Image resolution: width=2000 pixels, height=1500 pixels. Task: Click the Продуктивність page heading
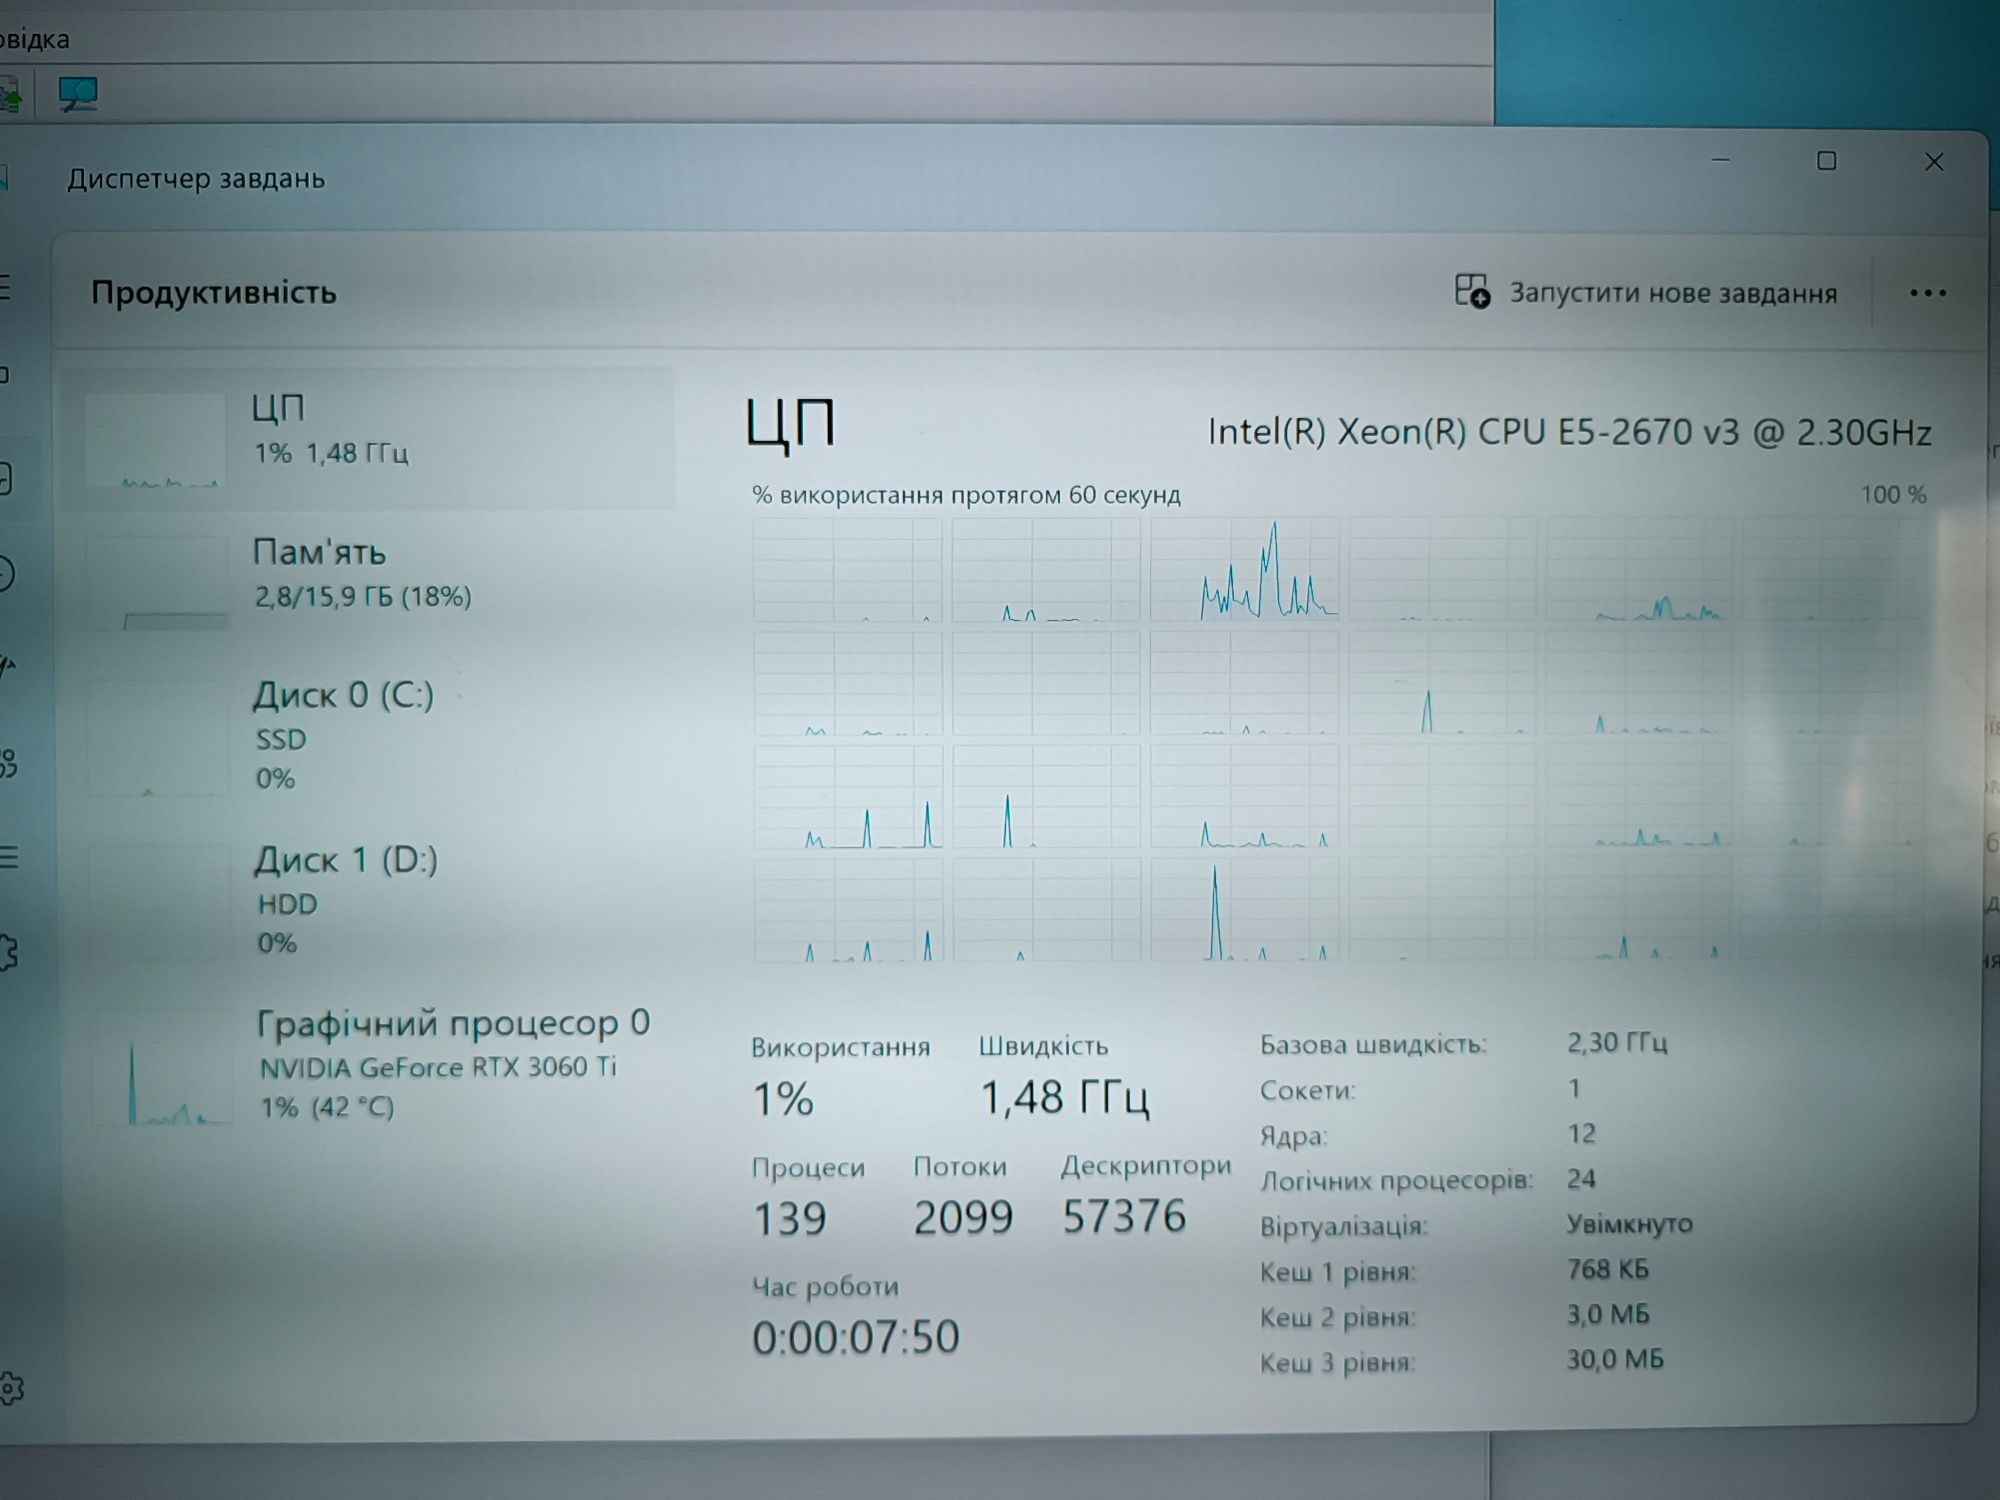(214, 292)
